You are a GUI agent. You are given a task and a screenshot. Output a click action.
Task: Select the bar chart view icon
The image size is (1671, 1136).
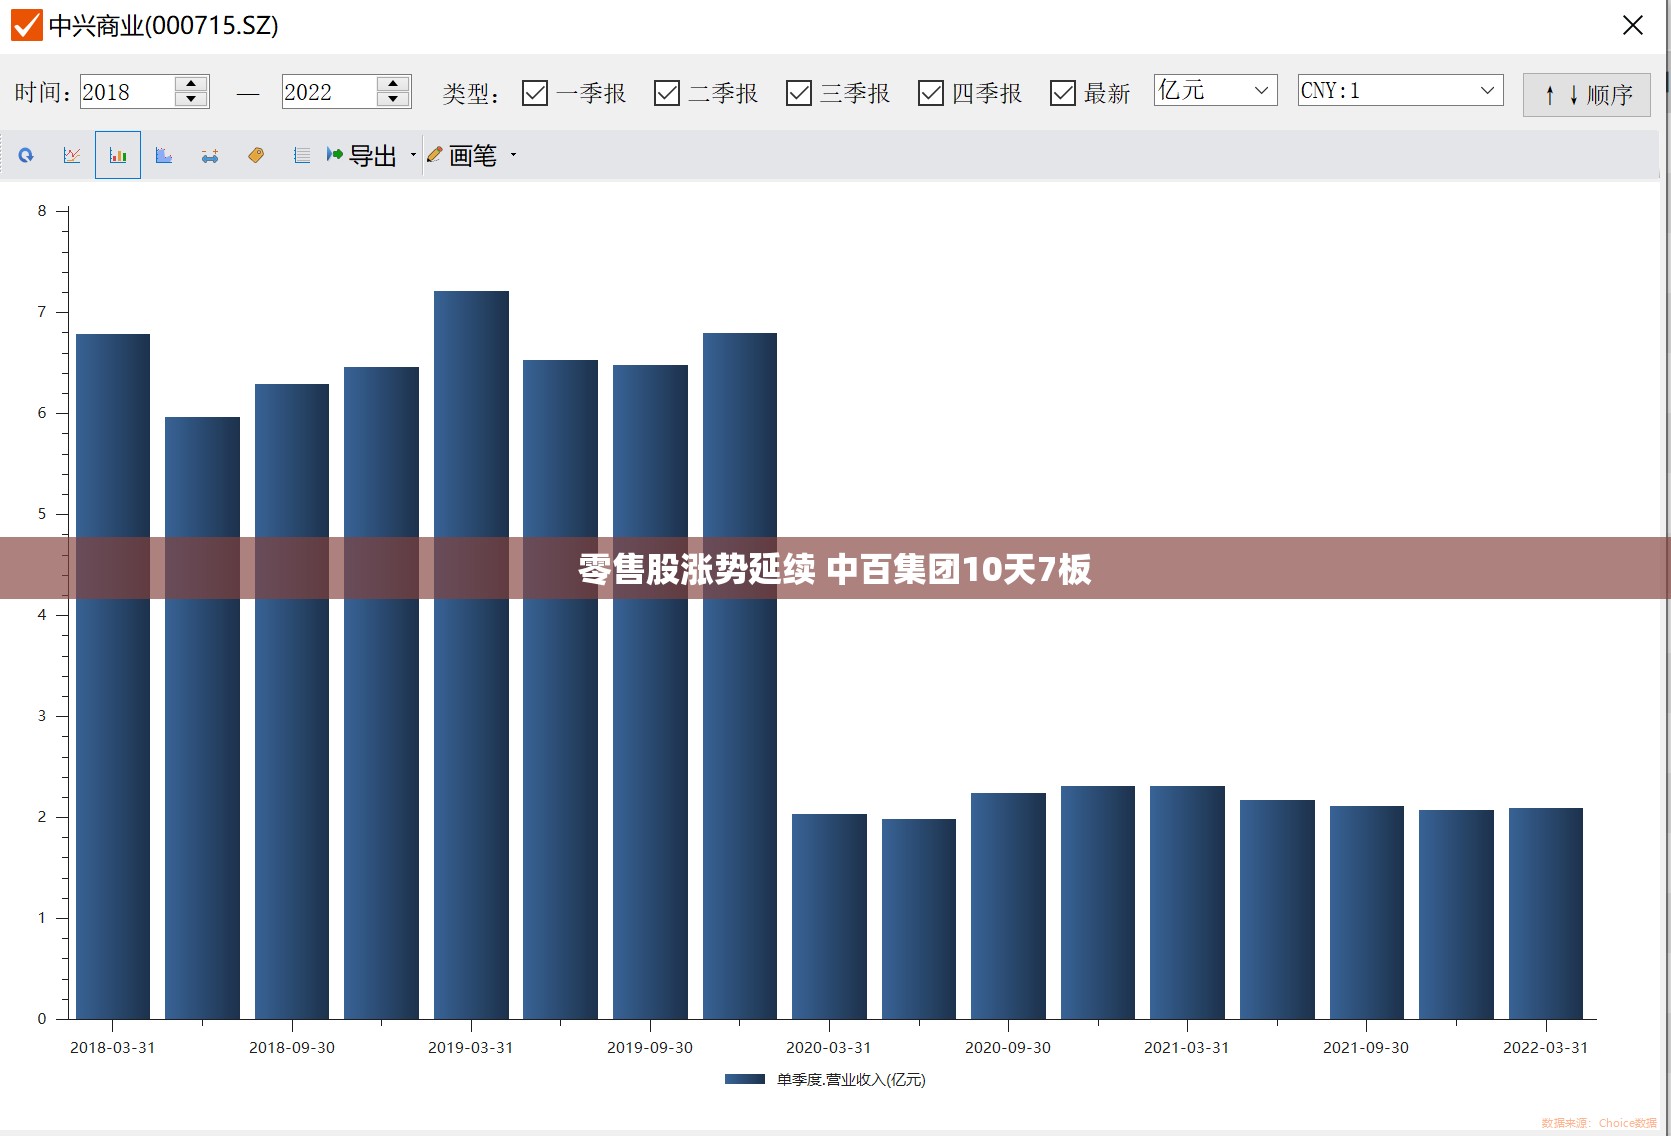(x=118, y=155)
